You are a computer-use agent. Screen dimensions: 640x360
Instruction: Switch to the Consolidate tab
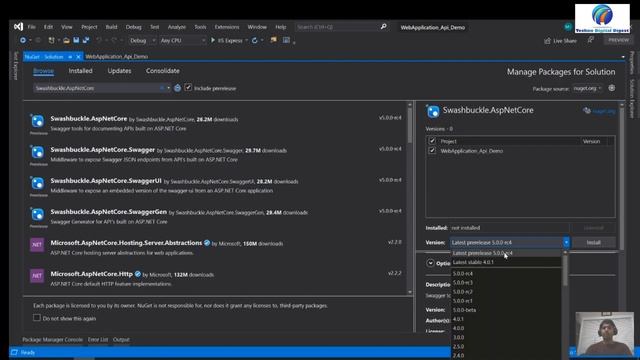[162, 71]
